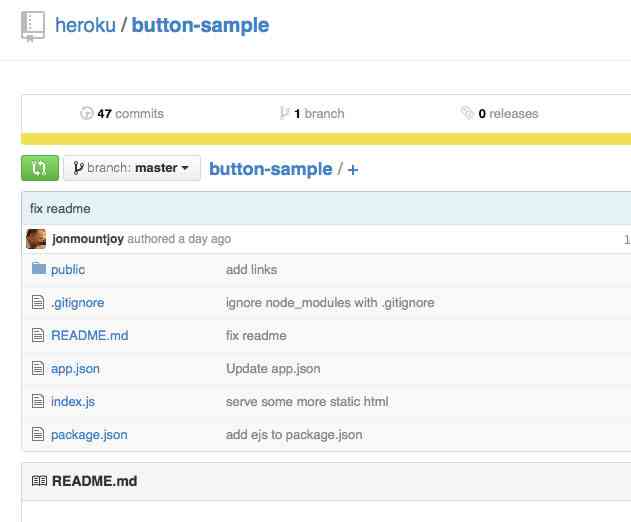Open the 'add links' commit message
The height and width of the screenshot is (522, 631).
tap(252, 270)
